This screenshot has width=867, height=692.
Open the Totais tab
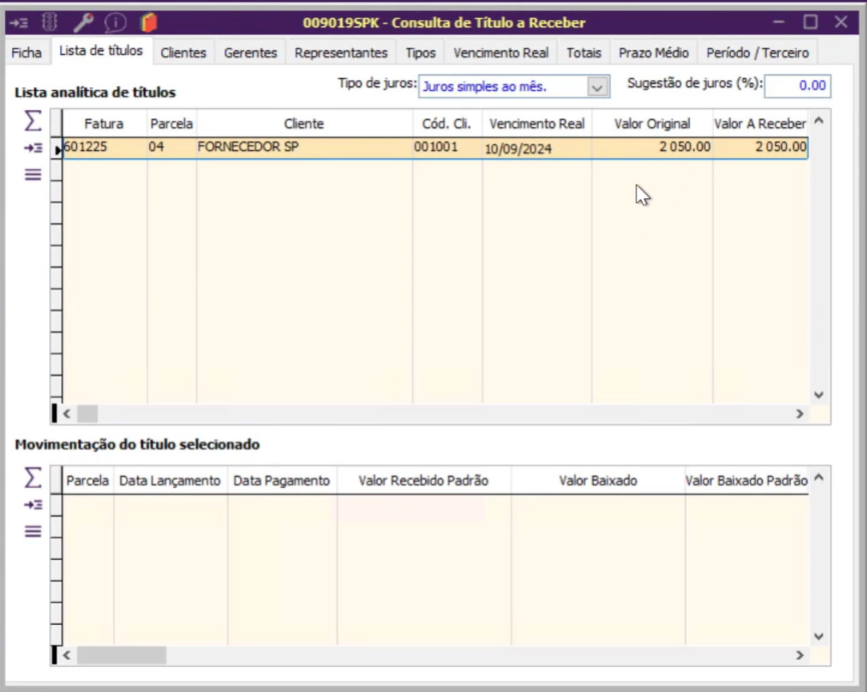(584, 53)
